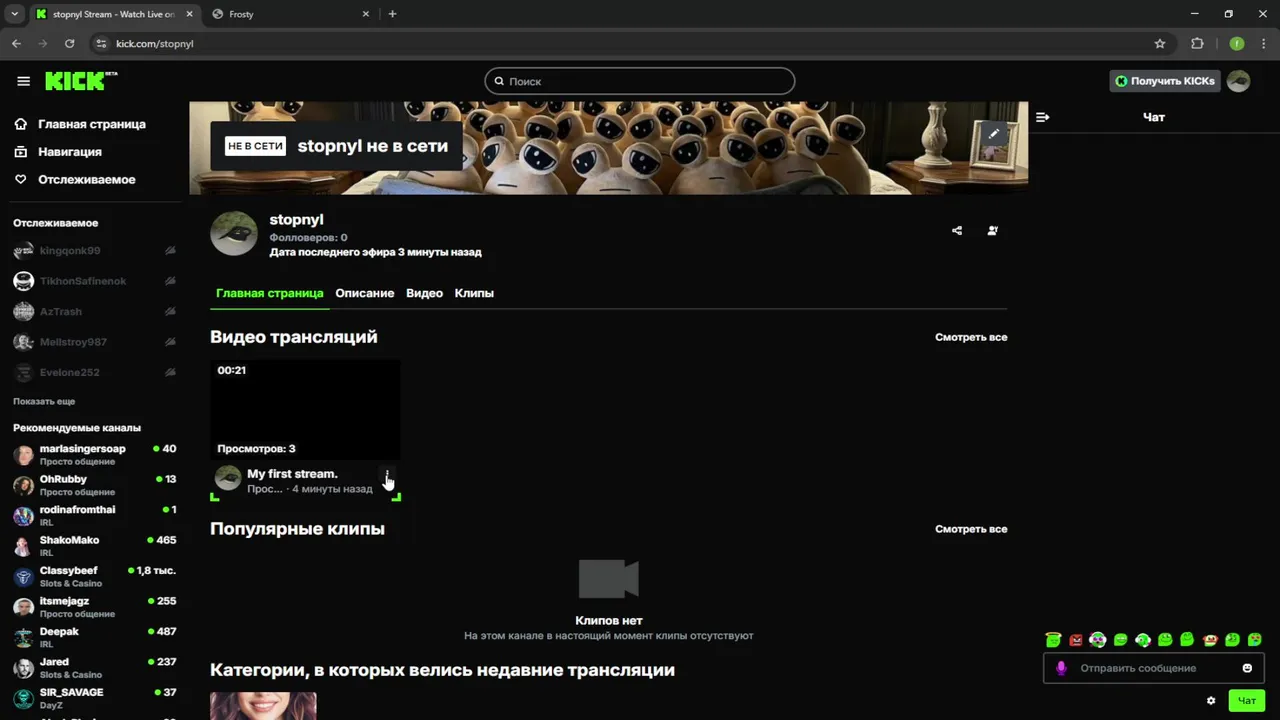
Task: Click the Отправить сообщение chat input
Action: point(1155,668)
